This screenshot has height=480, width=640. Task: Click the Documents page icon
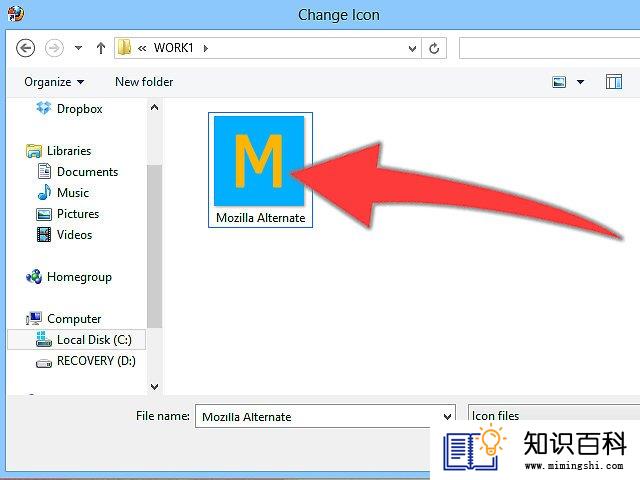click(44, 171)
